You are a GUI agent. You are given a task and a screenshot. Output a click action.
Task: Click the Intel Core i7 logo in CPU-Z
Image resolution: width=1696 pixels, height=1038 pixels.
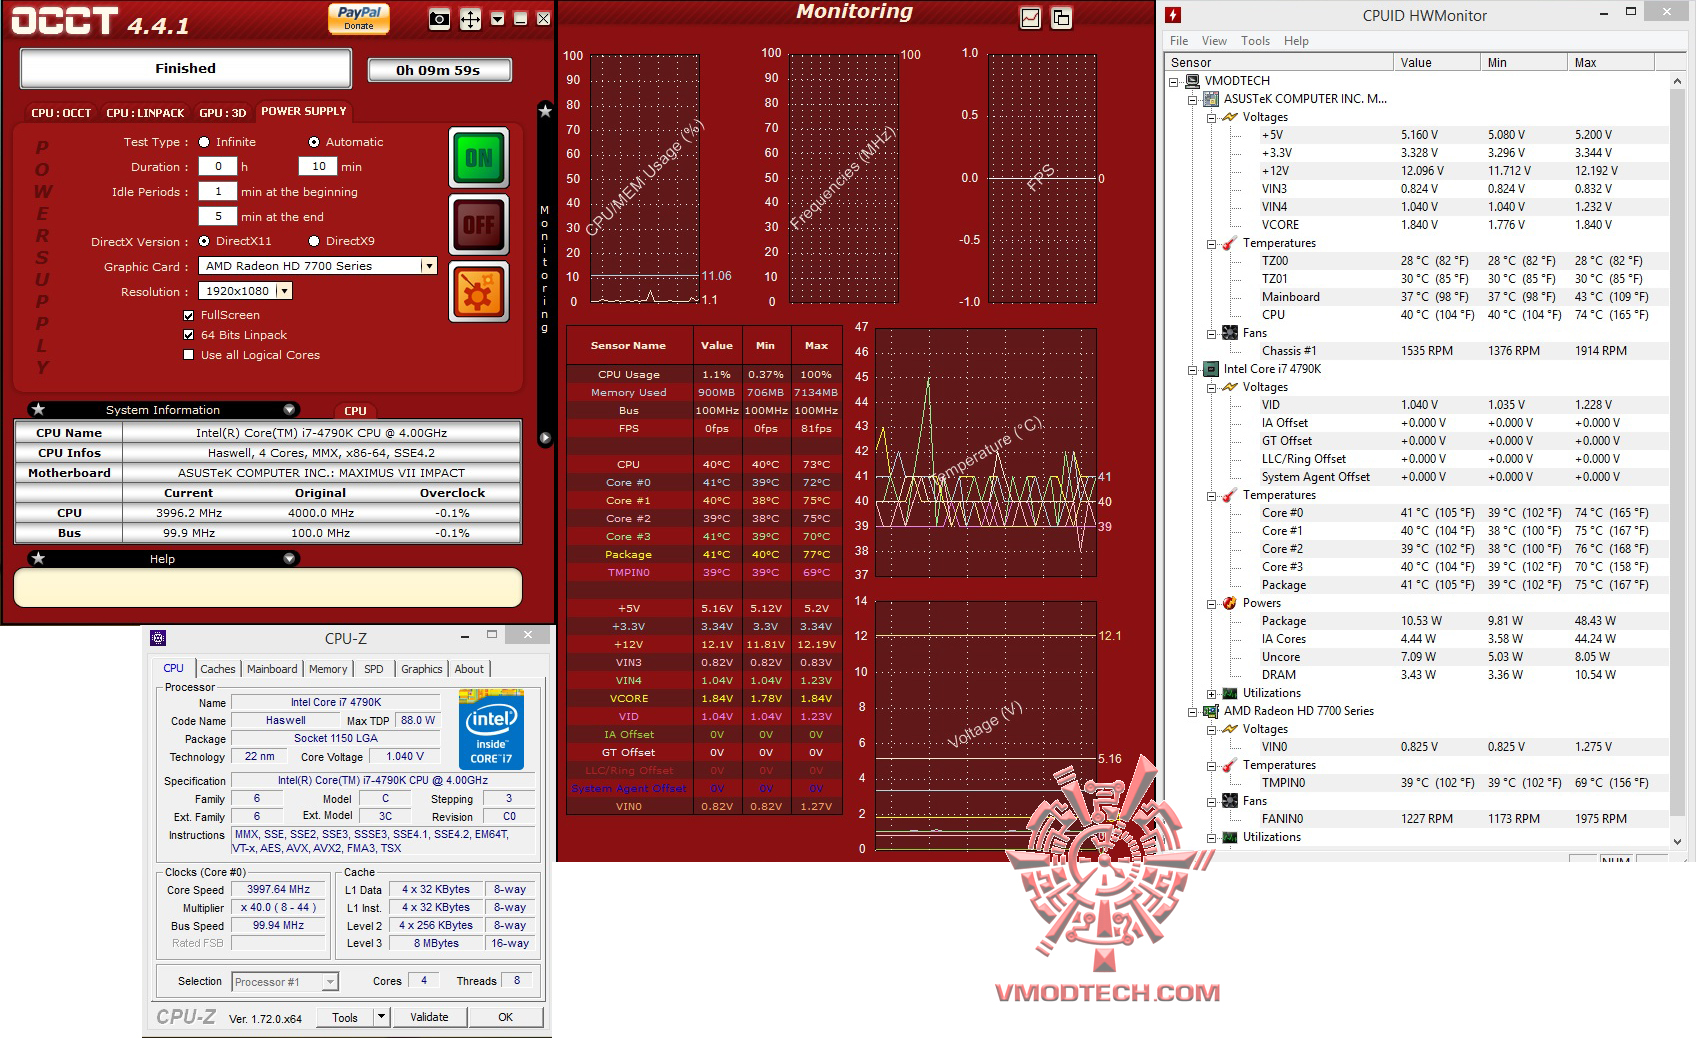(x=492, y=731)
